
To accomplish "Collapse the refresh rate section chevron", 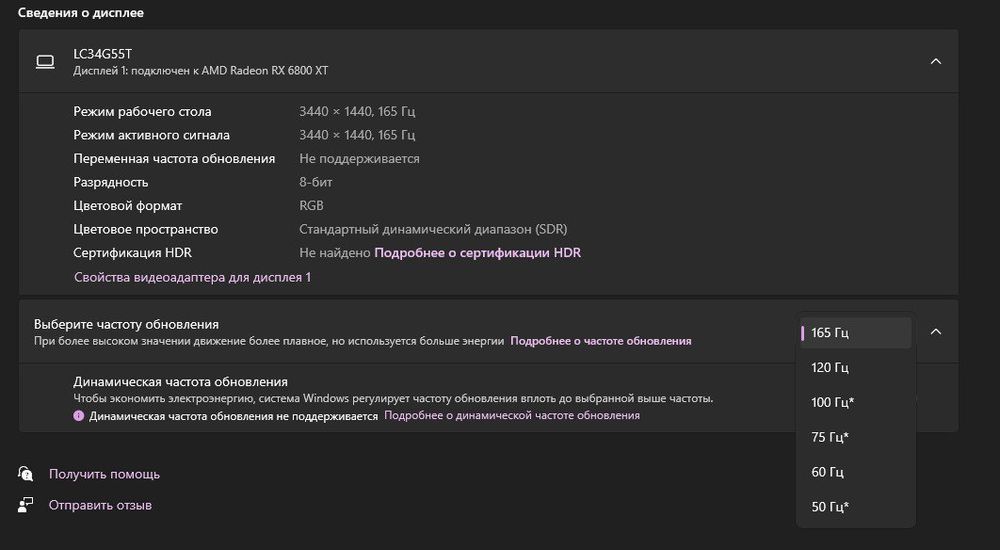I will coord(936,331).
